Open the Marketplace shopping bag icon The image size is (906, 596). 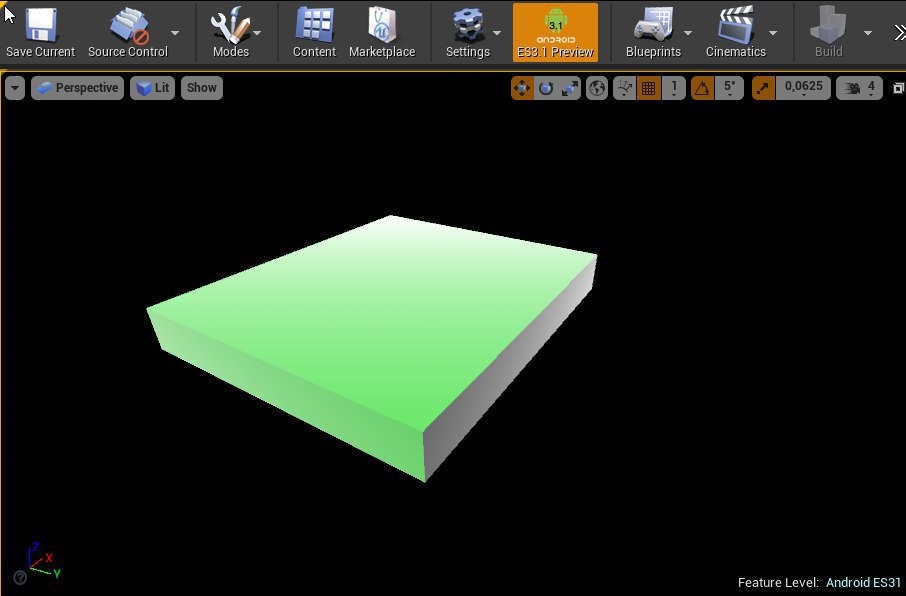click(x=382, y=24)
